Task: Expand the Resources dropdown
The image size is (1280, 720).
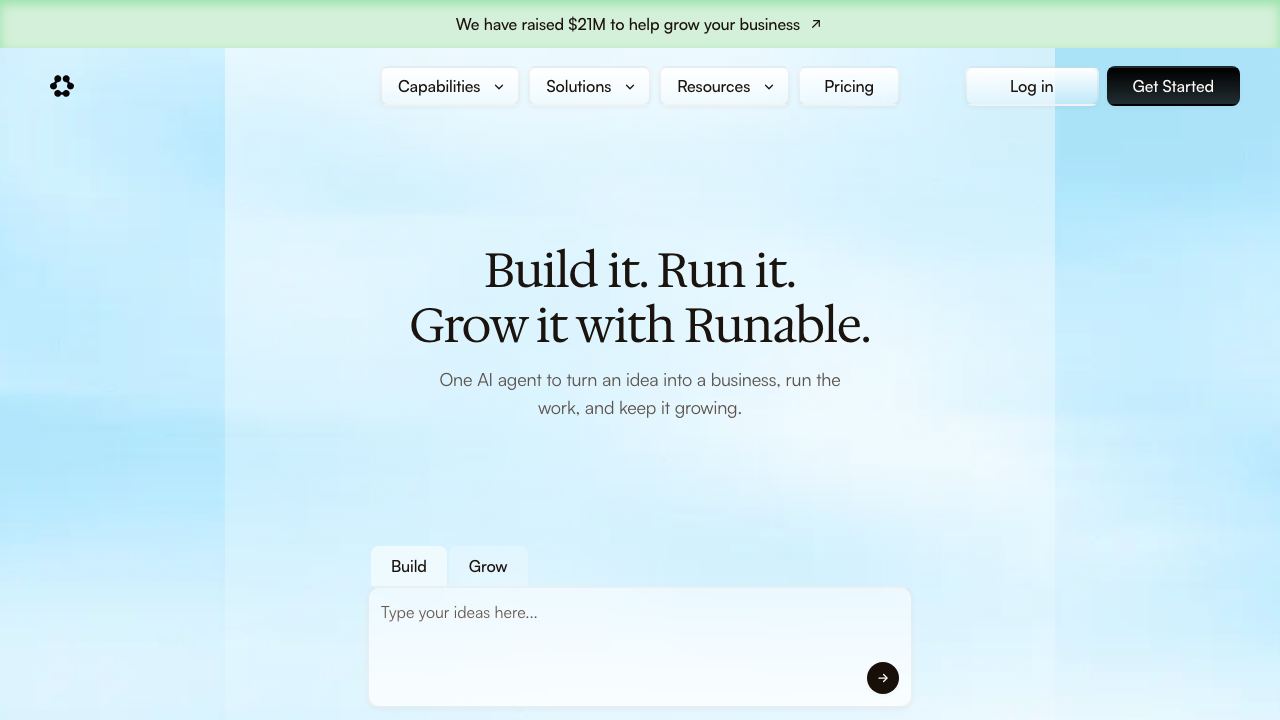Action: [x=724, y=86]
